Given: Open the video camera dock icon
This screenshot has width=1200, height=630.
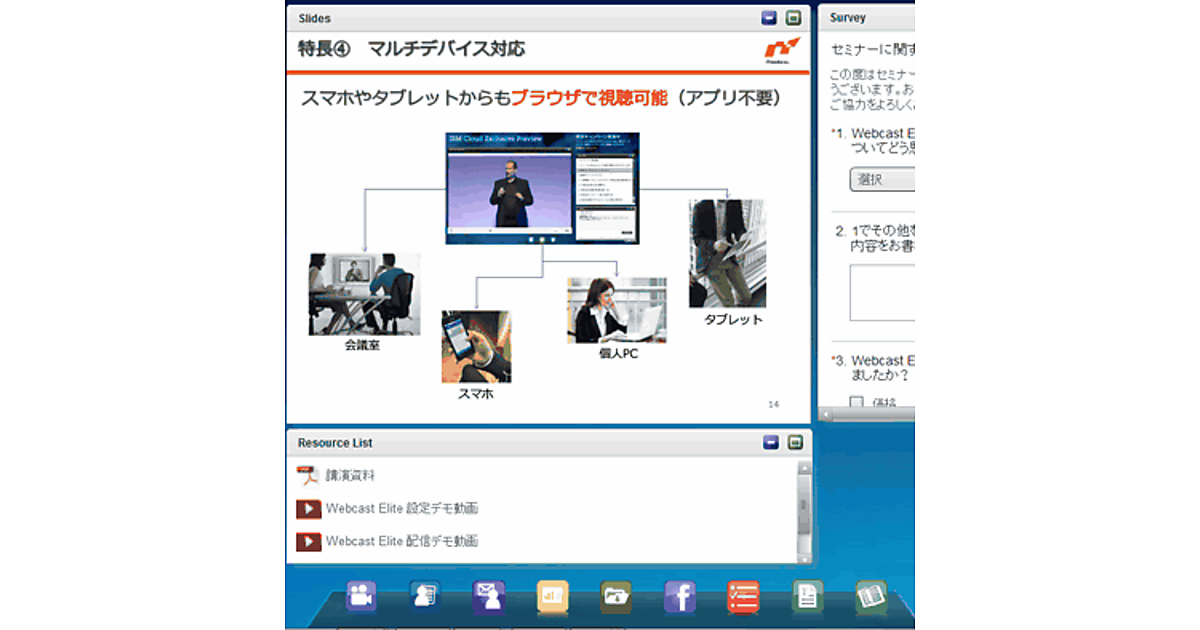Looking at the screenshot, I should click(x=360, y=596).
